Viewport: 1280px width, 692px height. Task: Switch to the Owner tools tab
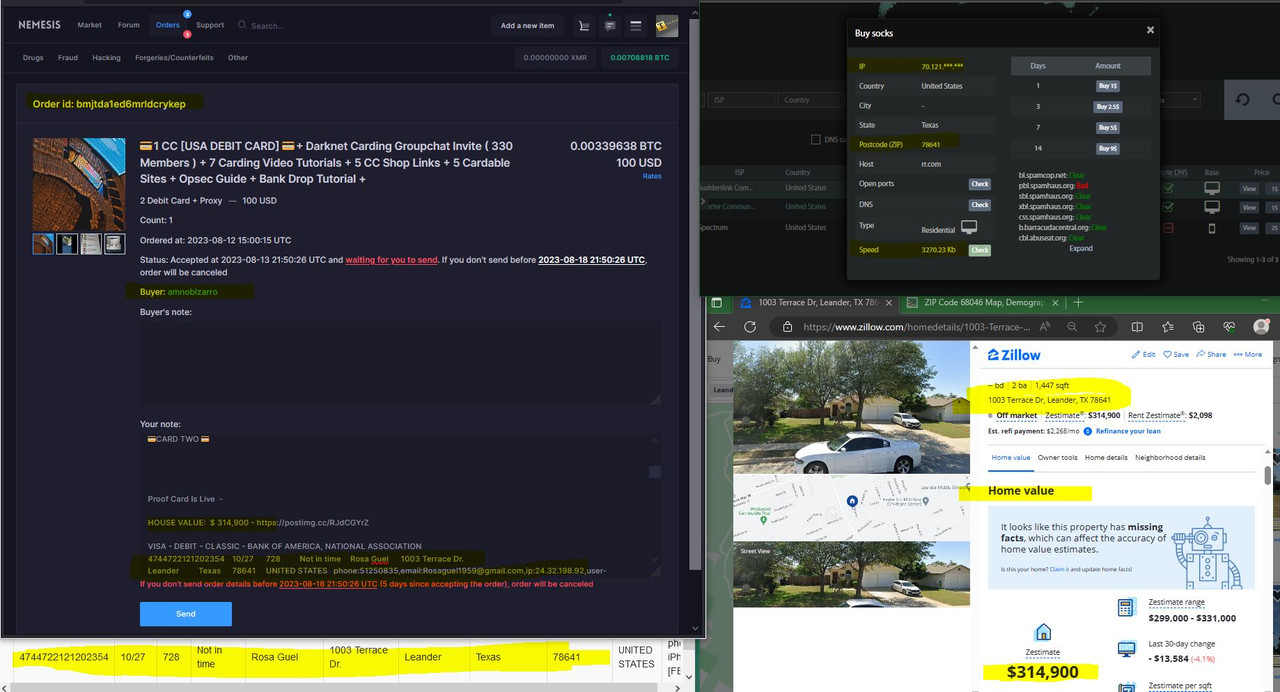coord(1057,457)
